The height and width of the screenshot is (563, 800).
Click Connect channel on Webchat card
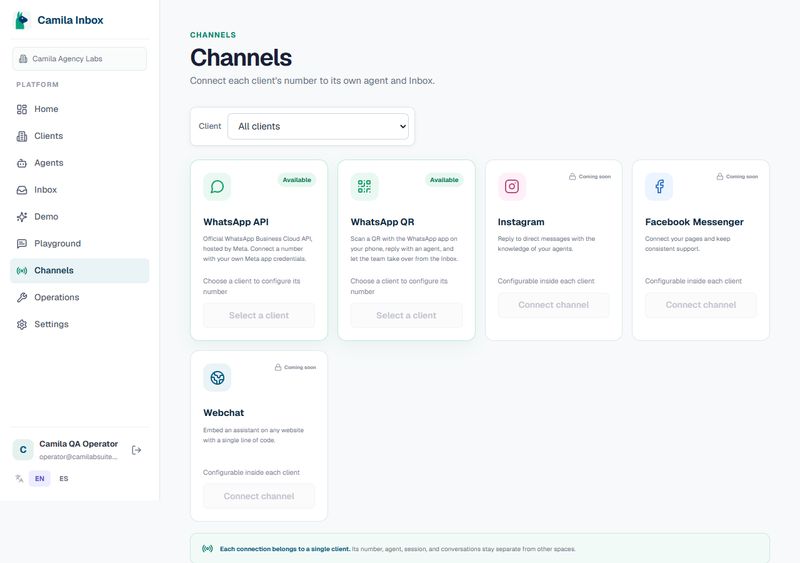click(259, 496)
